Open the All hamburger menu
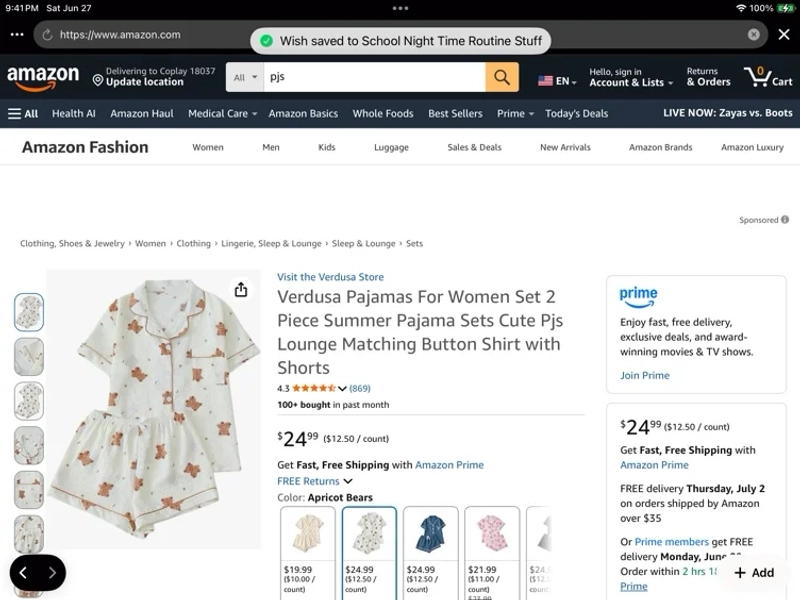This screenshot has width=800, height=600. coord(23,113)
